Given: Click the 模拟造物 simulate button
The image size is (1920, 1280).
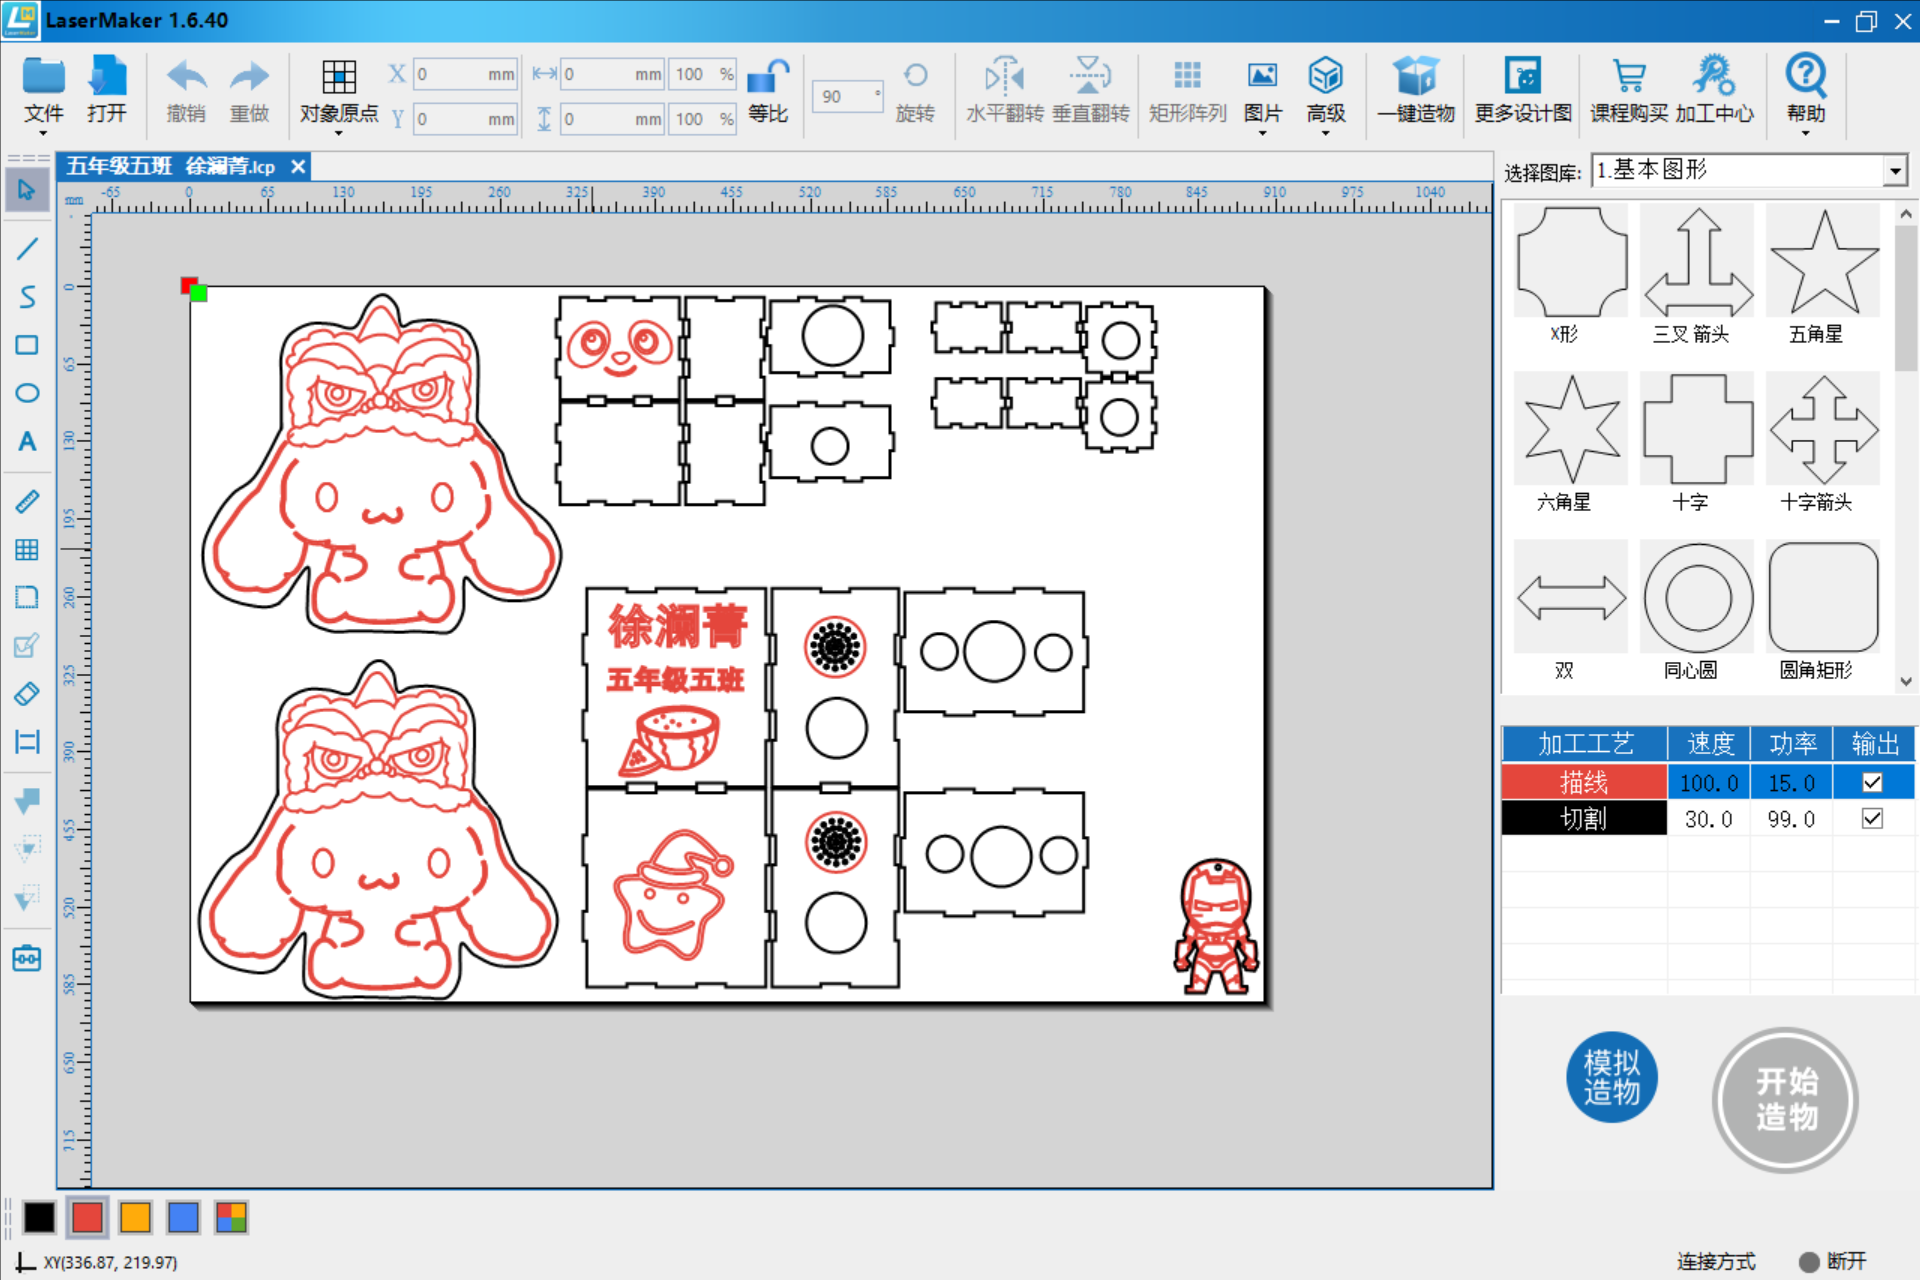Looking at the screenshot, I should 1611,1077.
